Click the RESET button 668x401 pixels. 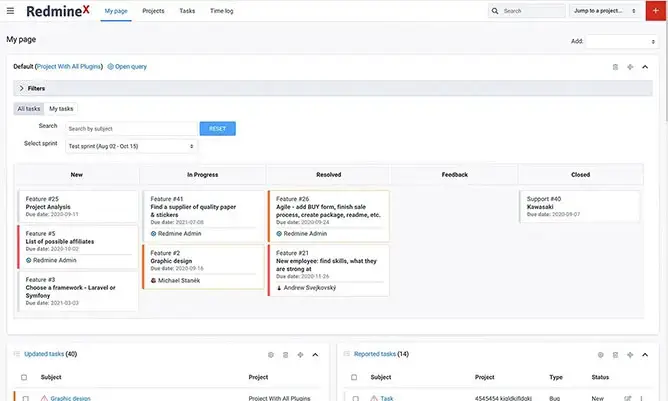coord(218,128)
